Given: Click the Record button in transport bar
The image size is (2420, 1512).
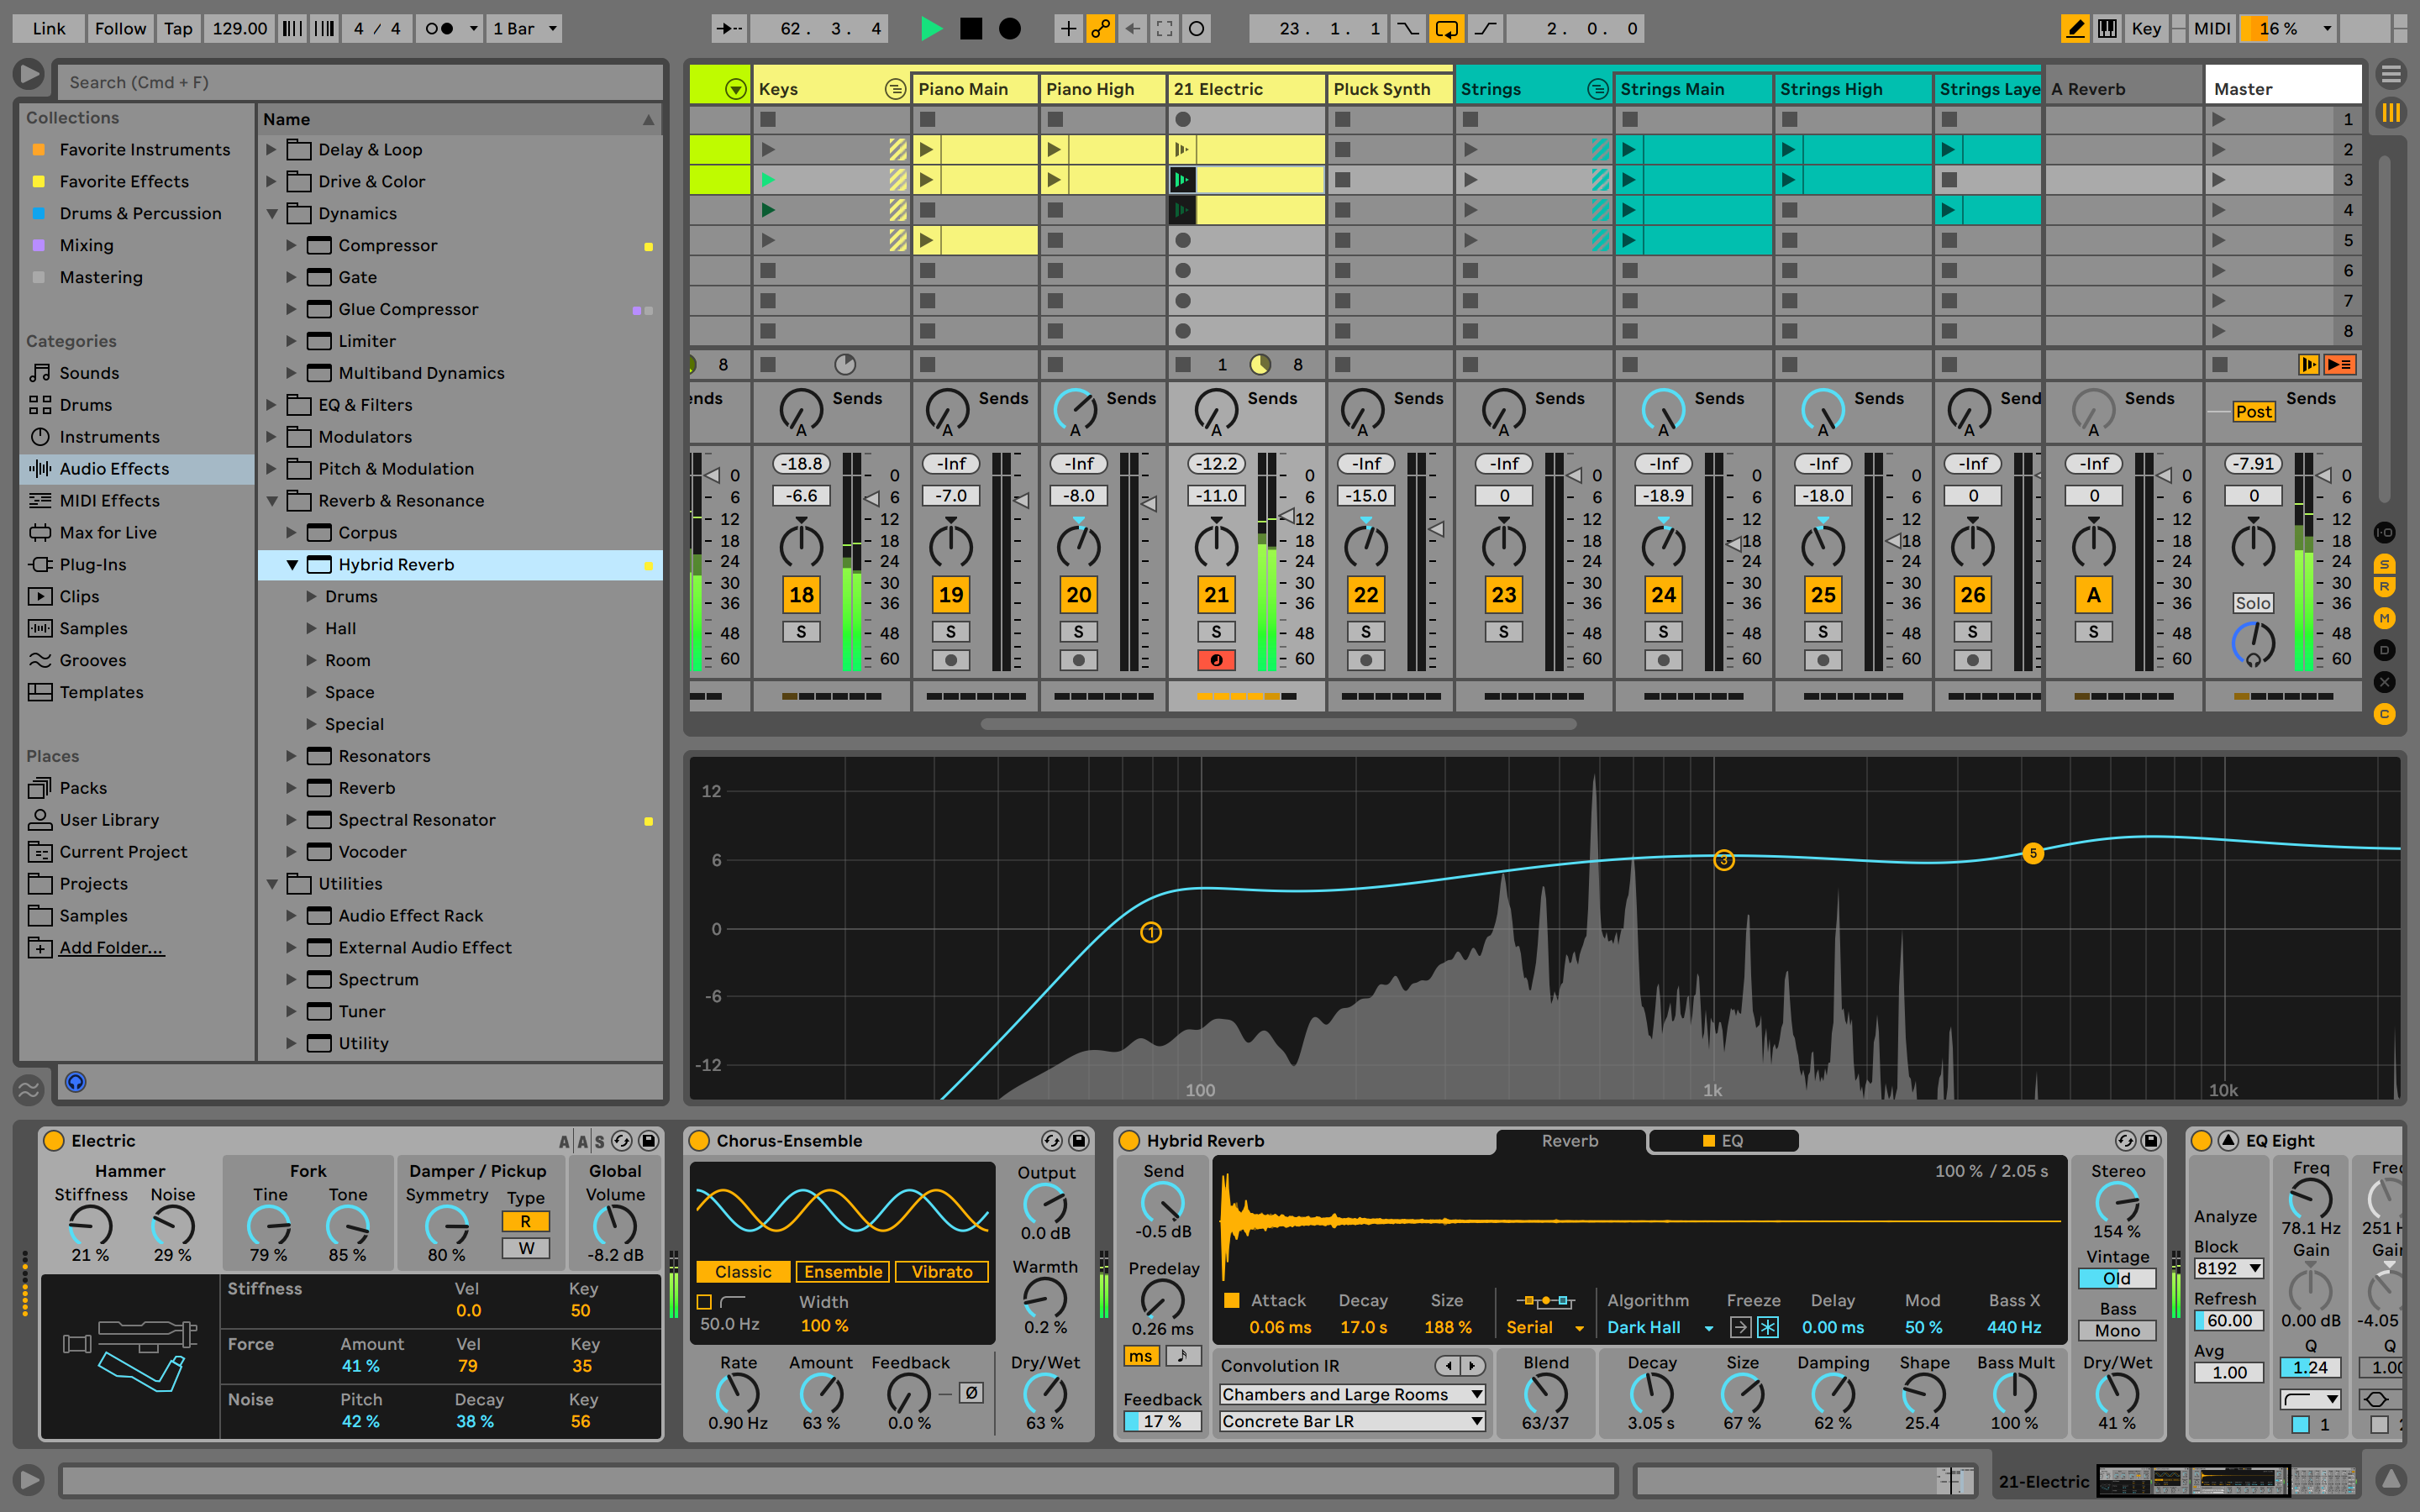Looking at the screenshot, I should [1011, 26].
